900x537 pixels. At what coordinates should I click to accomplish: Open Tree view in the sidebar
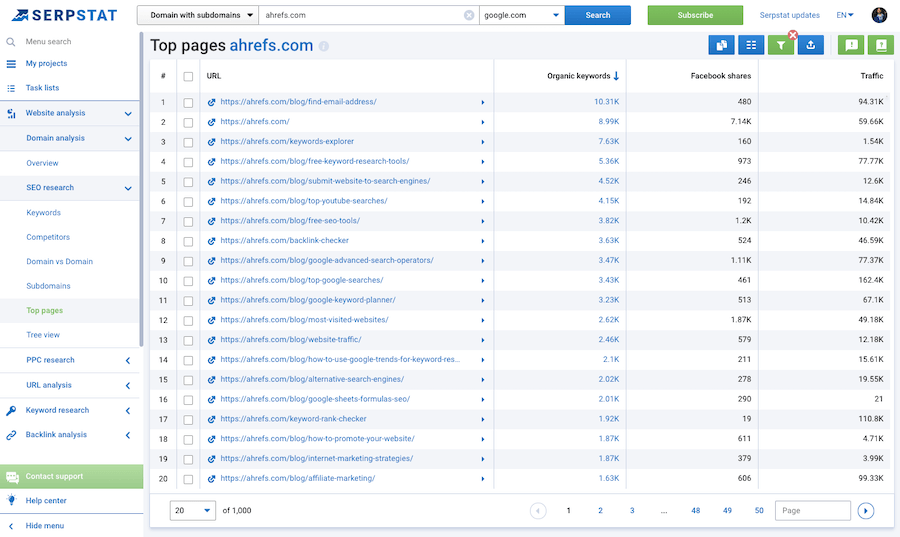(x=43, y=335)
